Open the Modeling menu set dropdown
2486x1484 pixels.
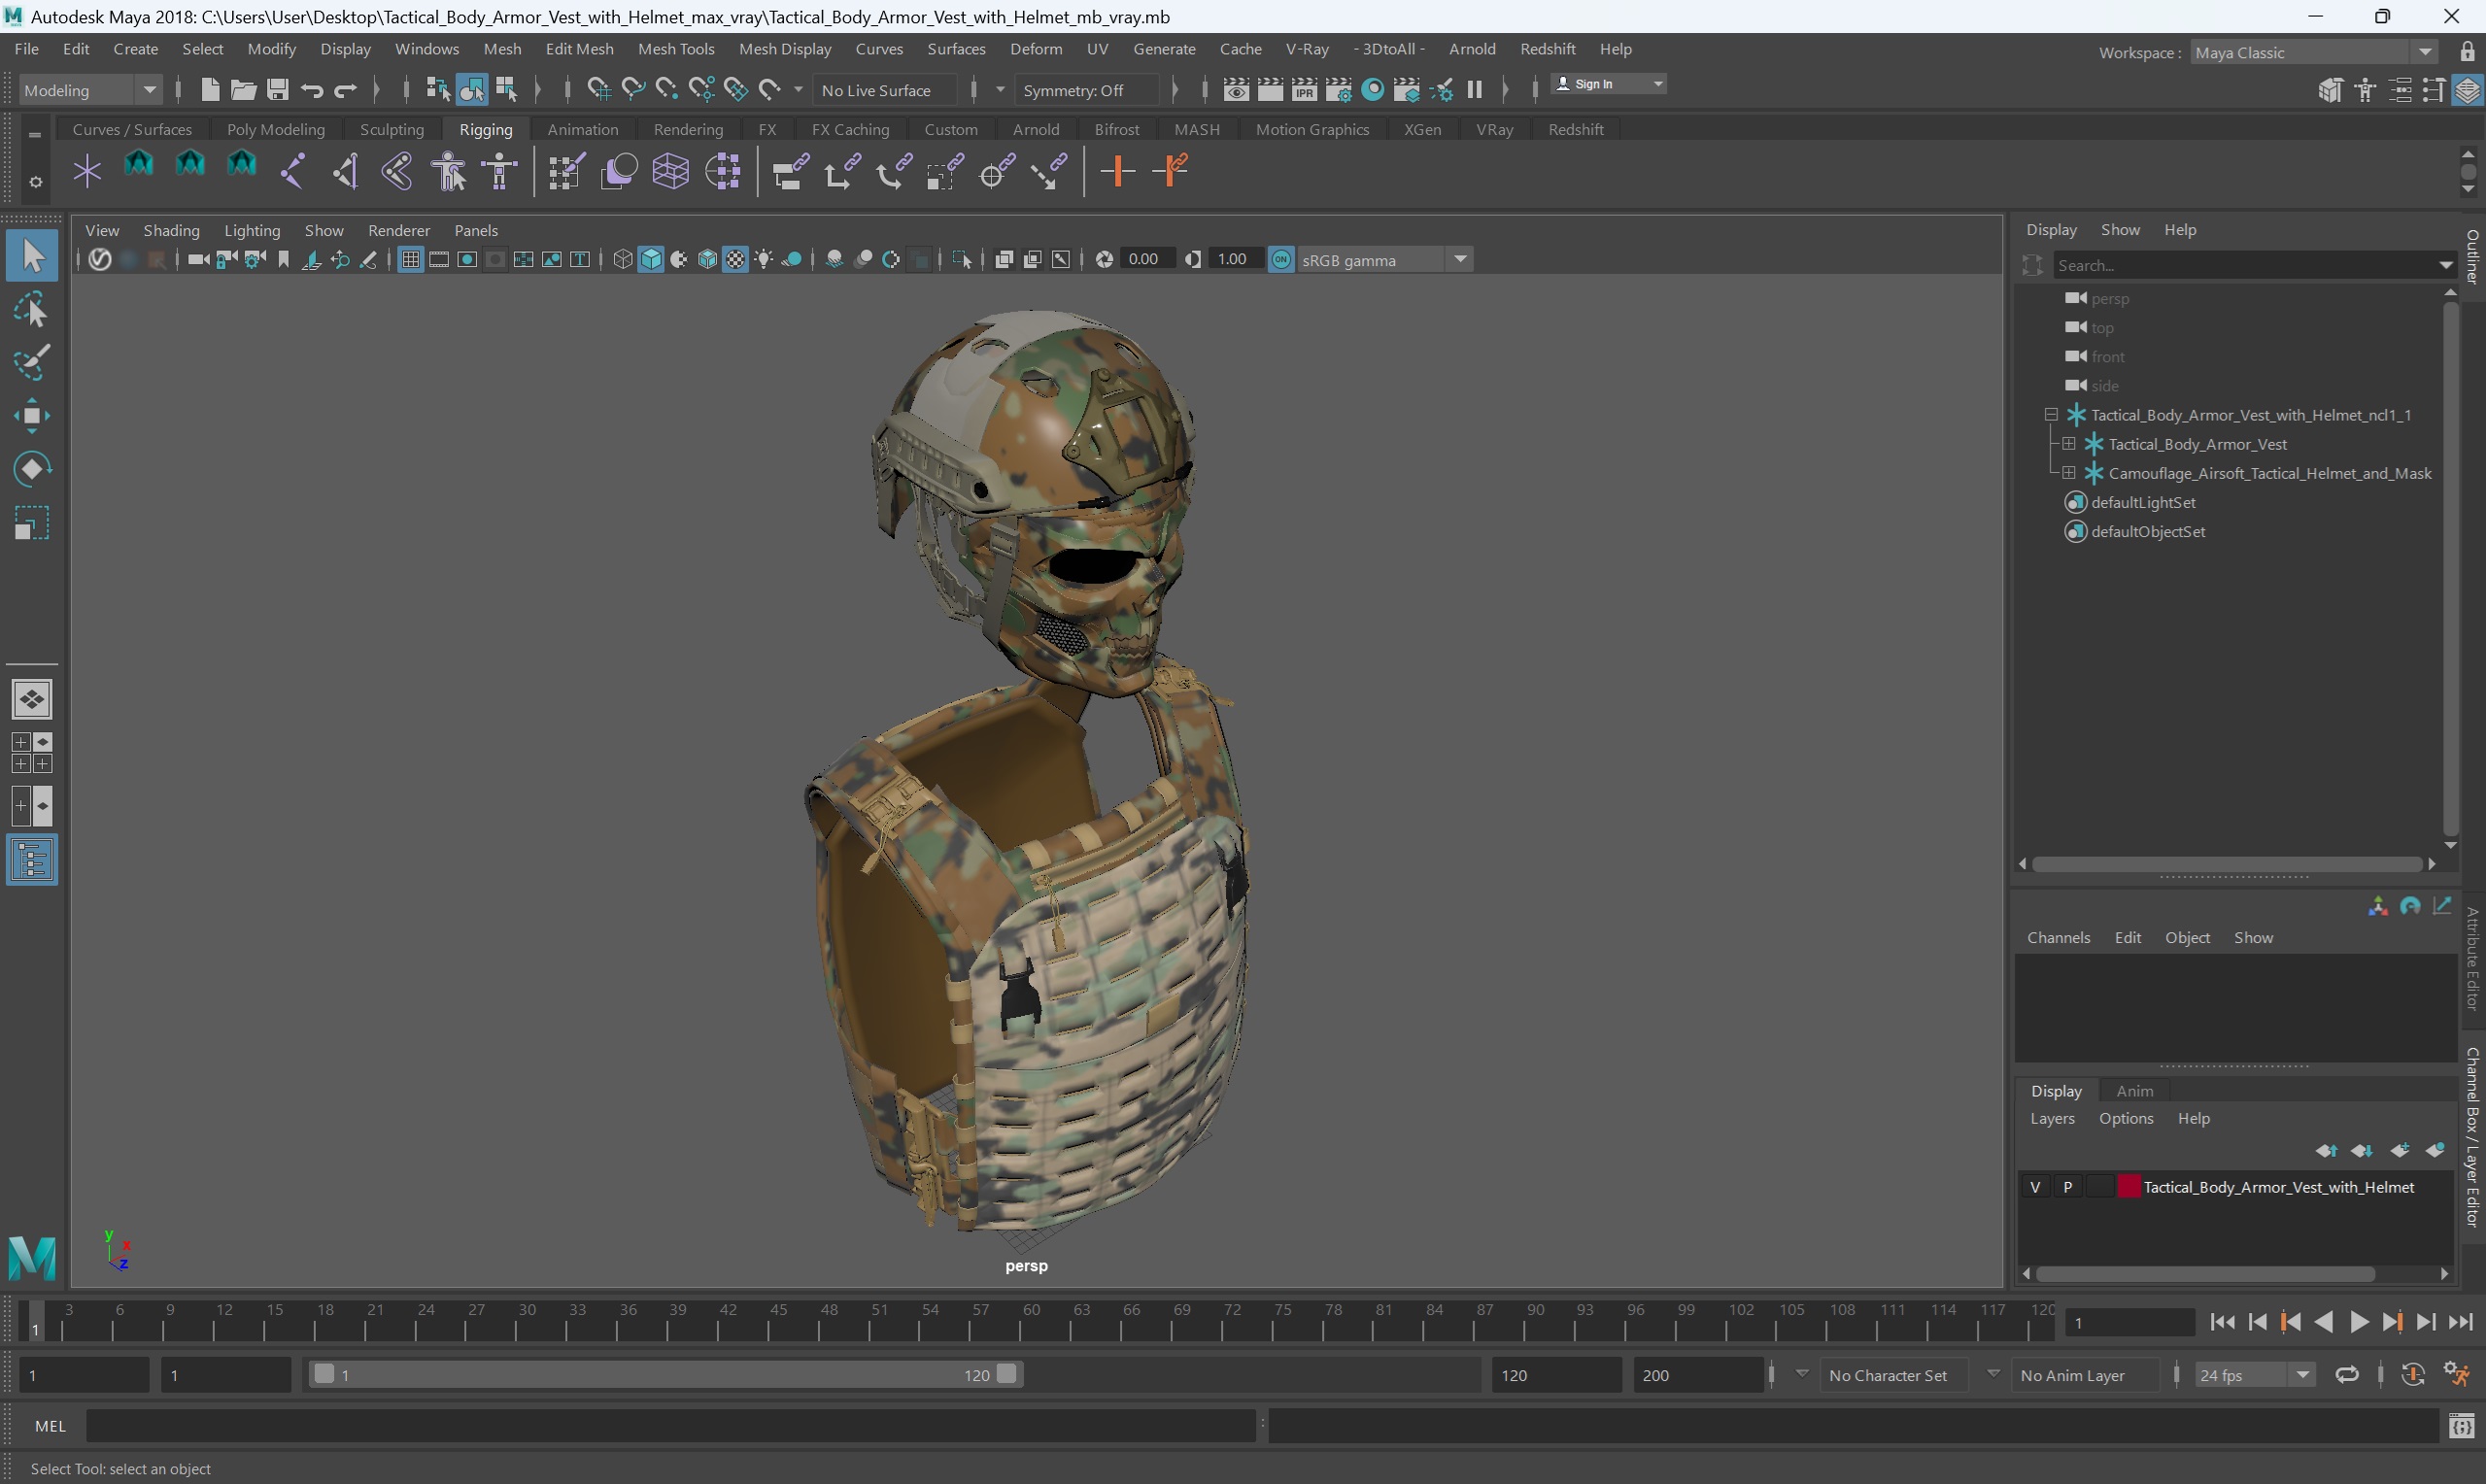tap(90, 90)
